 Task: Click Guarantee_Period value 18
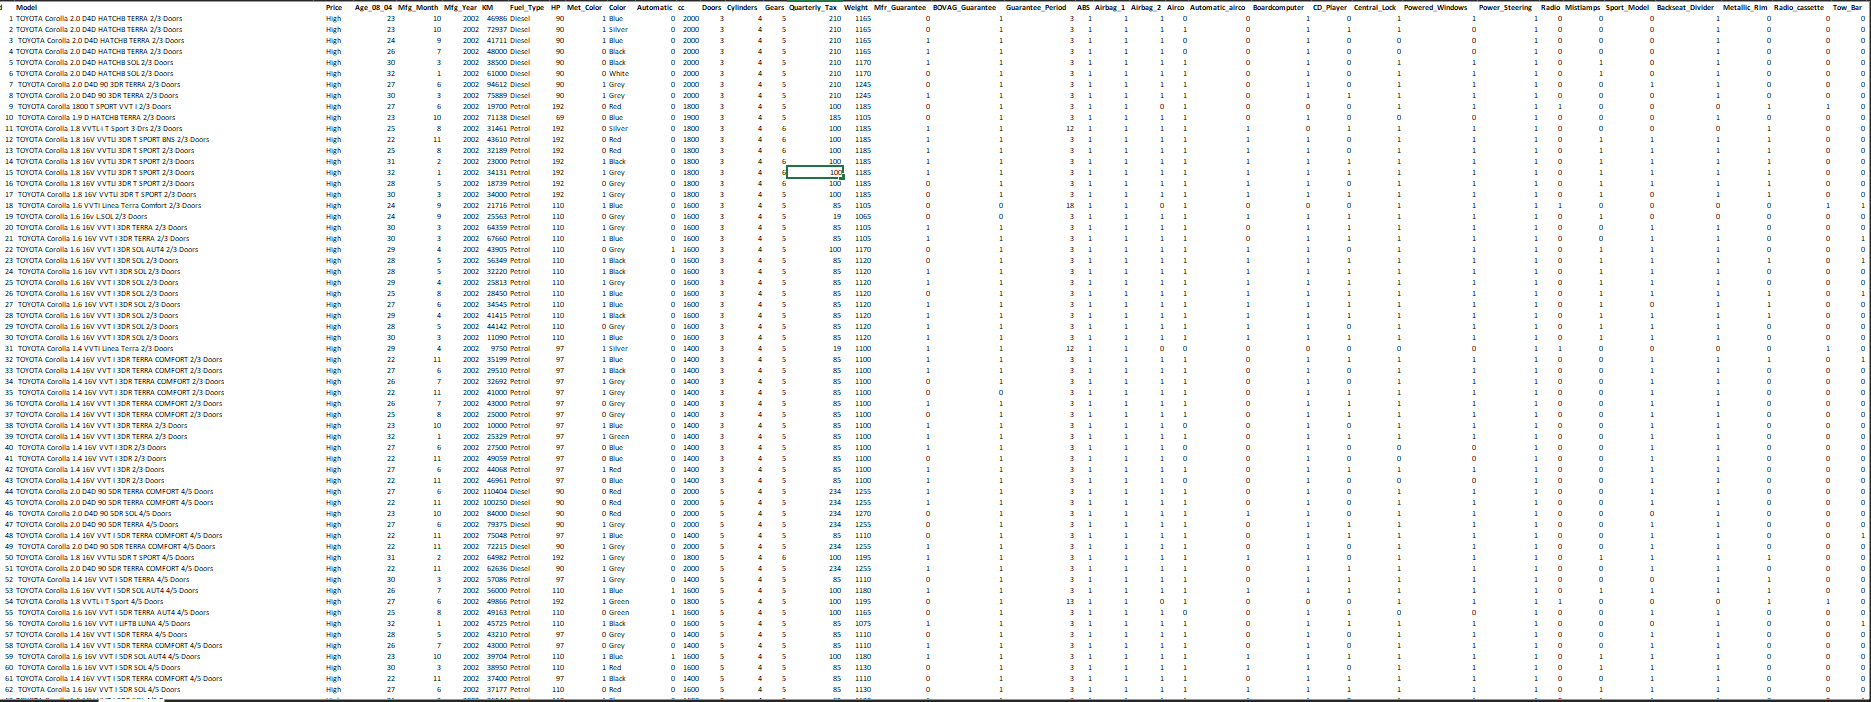coord(1070,205)
